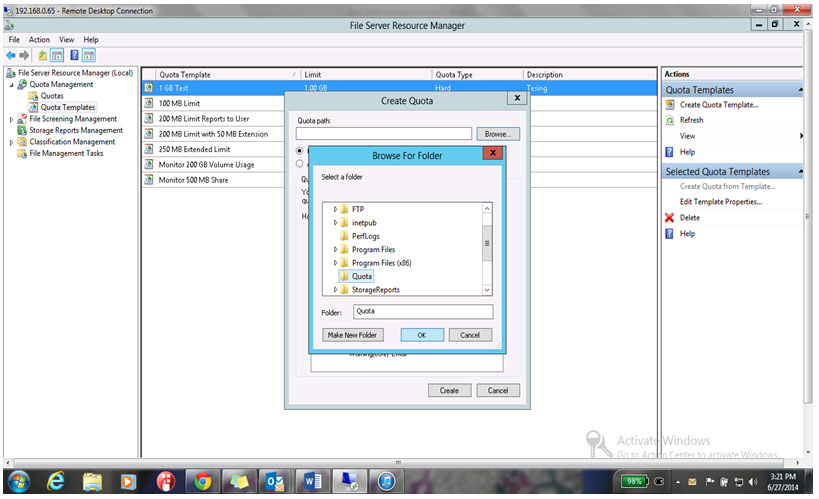
Task: Open the Action menu
Action: pyautogui.click(x=39, y=40)
